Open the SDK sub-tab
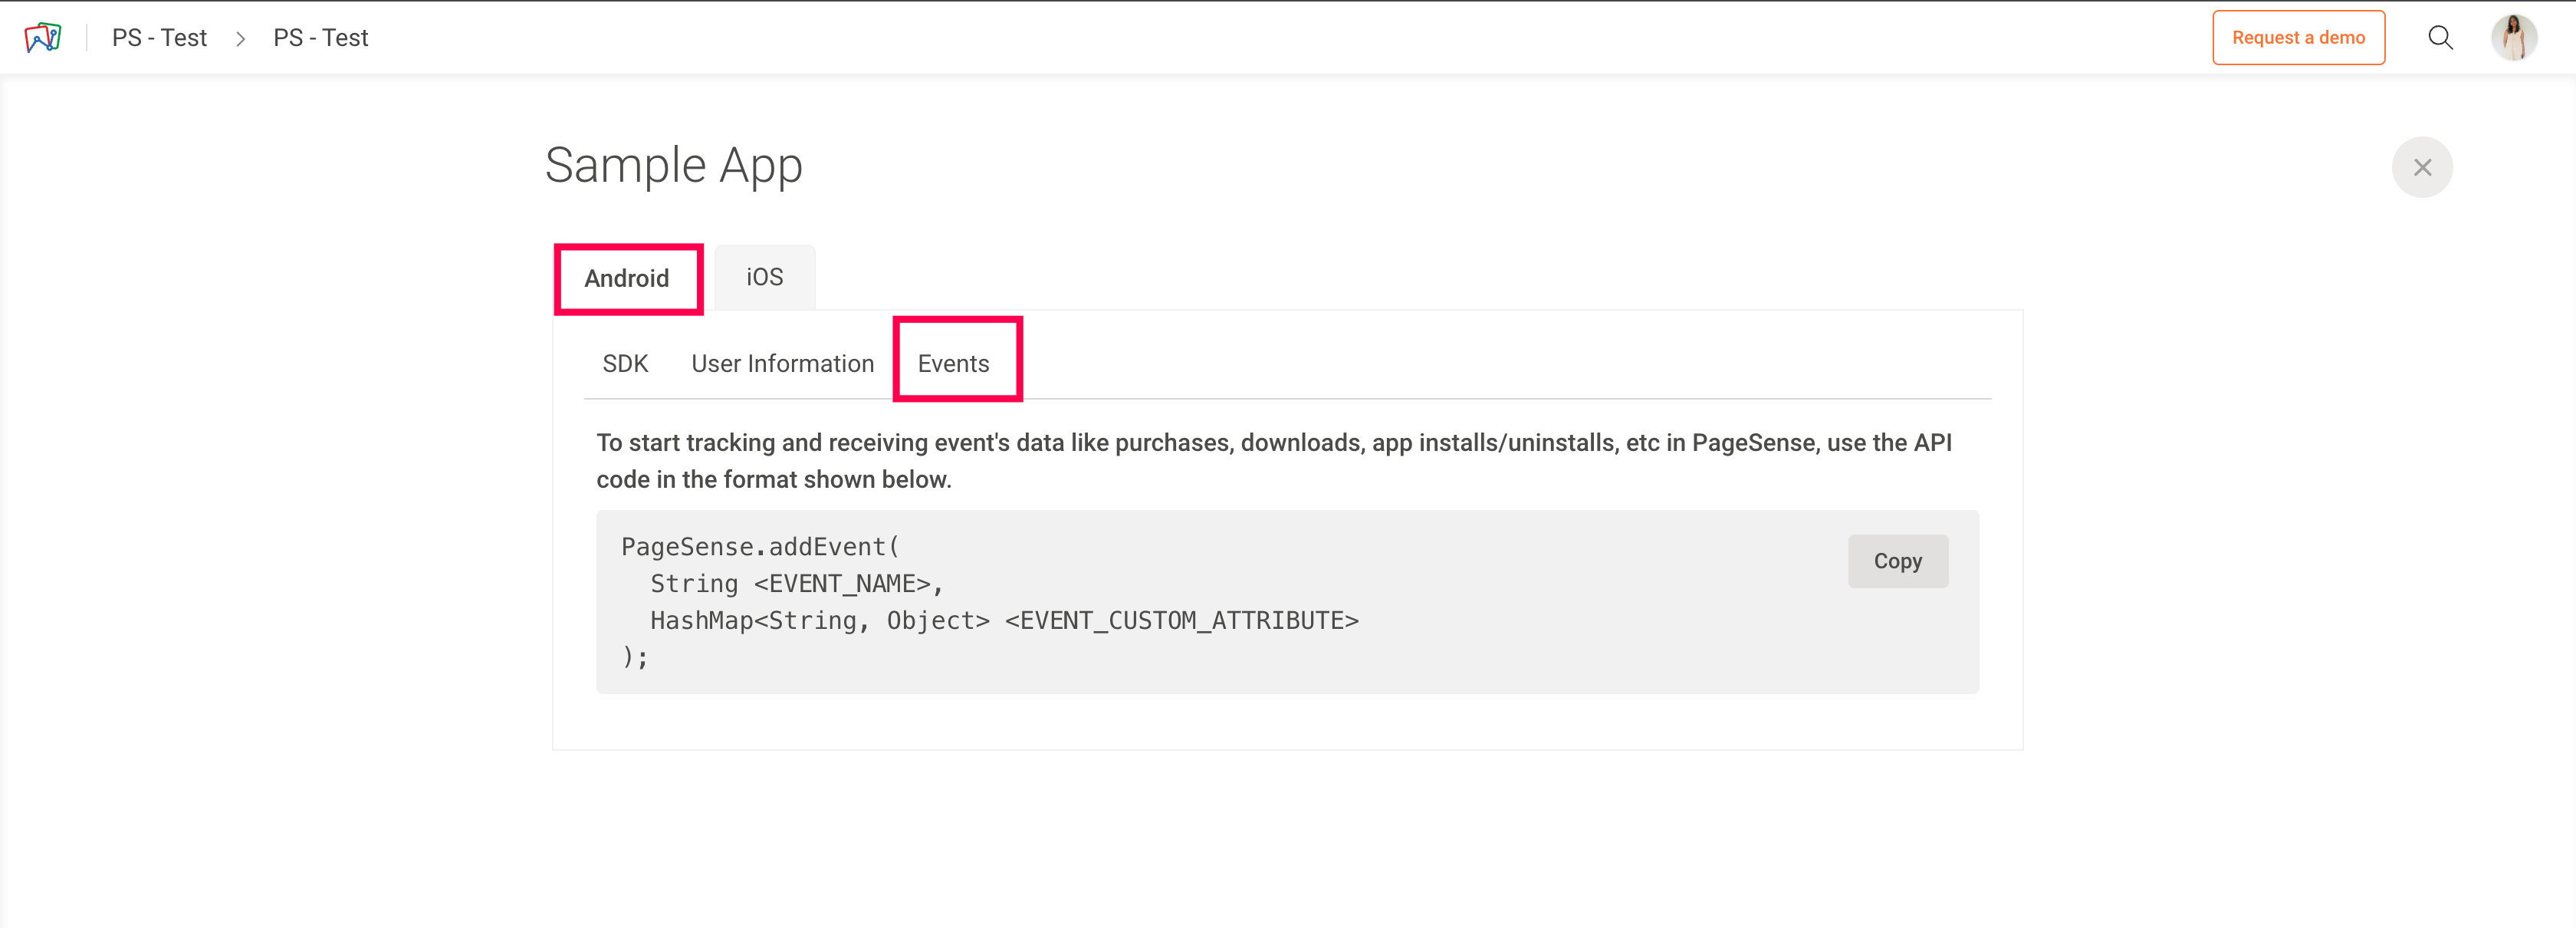 625,364
